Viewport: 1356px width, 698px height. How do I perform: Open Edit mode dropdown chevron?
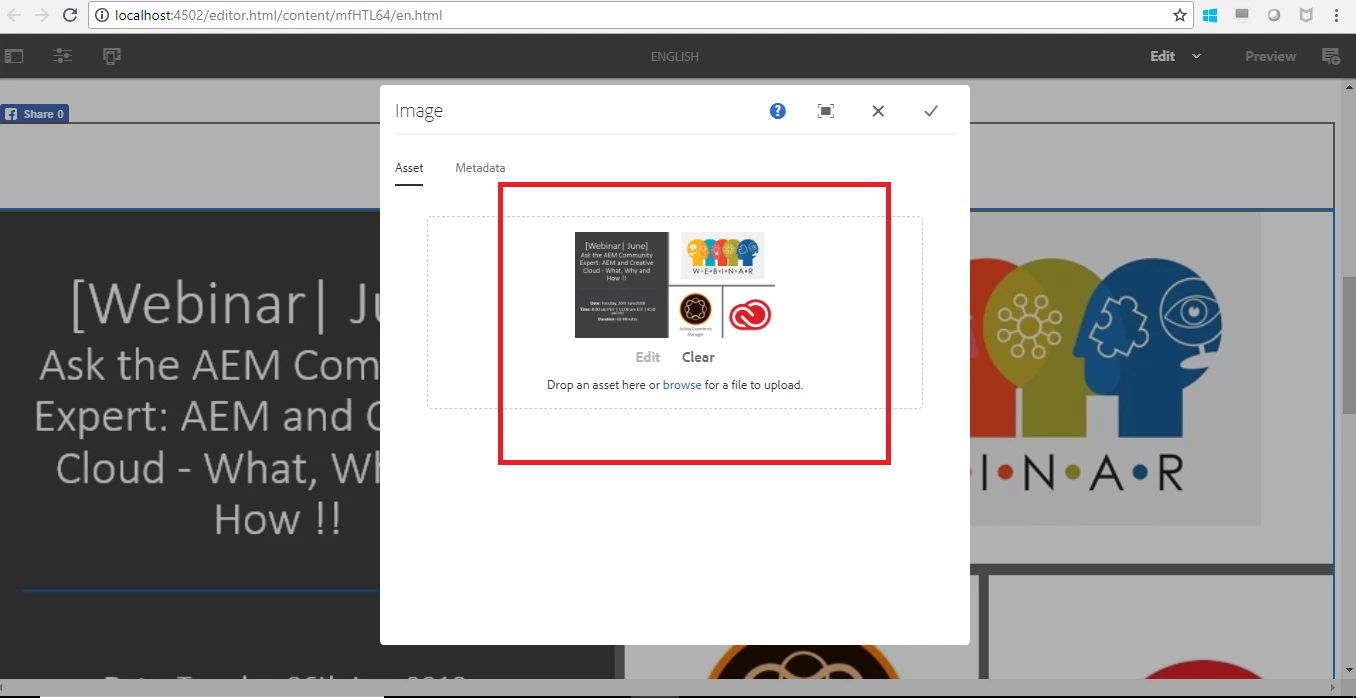tap(1196, 56)
